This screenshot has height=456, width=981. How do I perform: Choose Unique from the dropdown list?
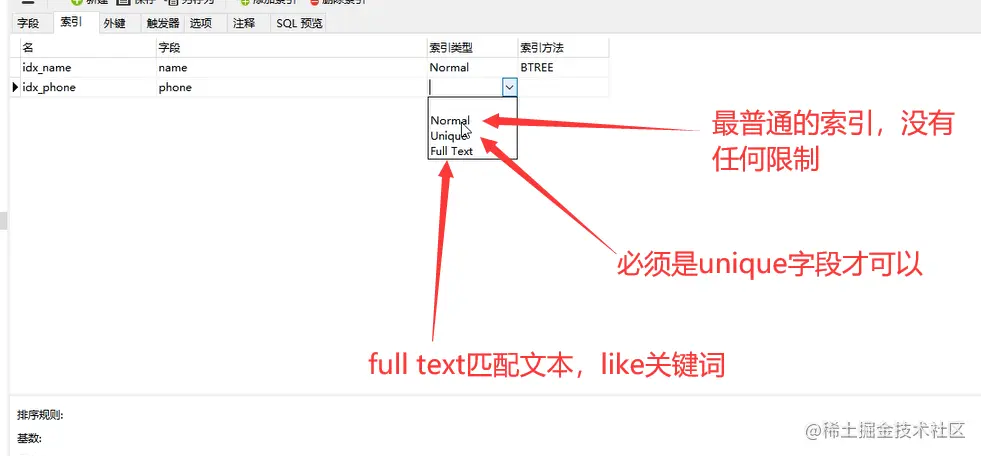coord(472,136)
